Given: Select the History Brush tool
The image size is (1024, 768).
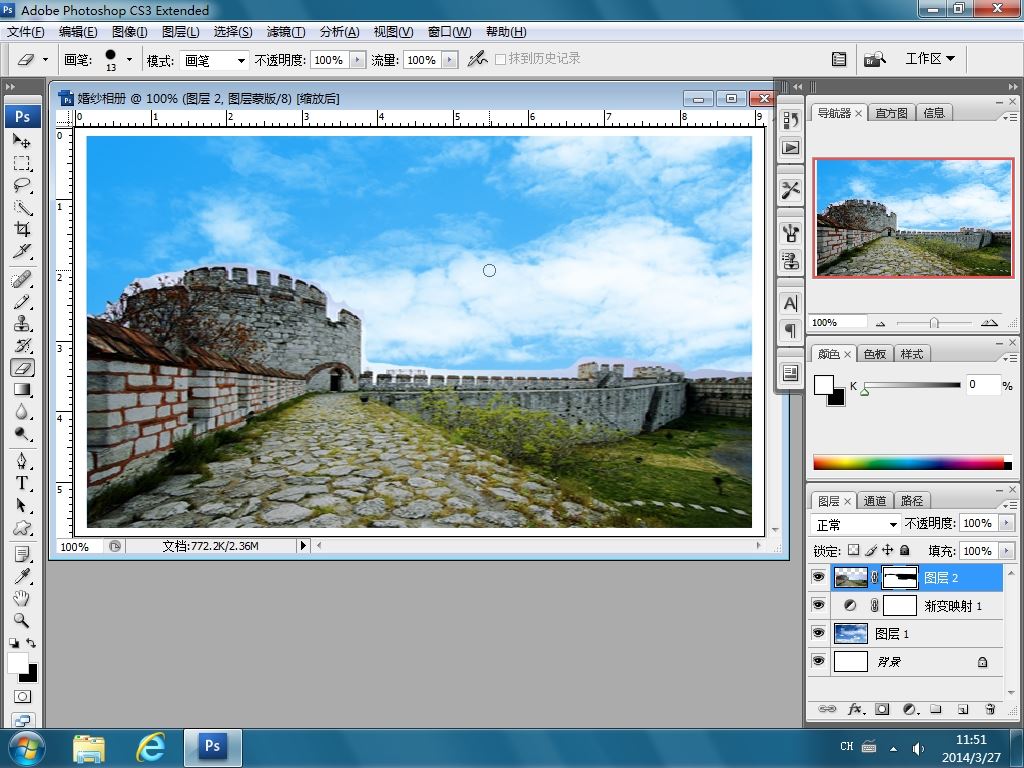Looking at the screenshot, I should [x=22, y=345].
